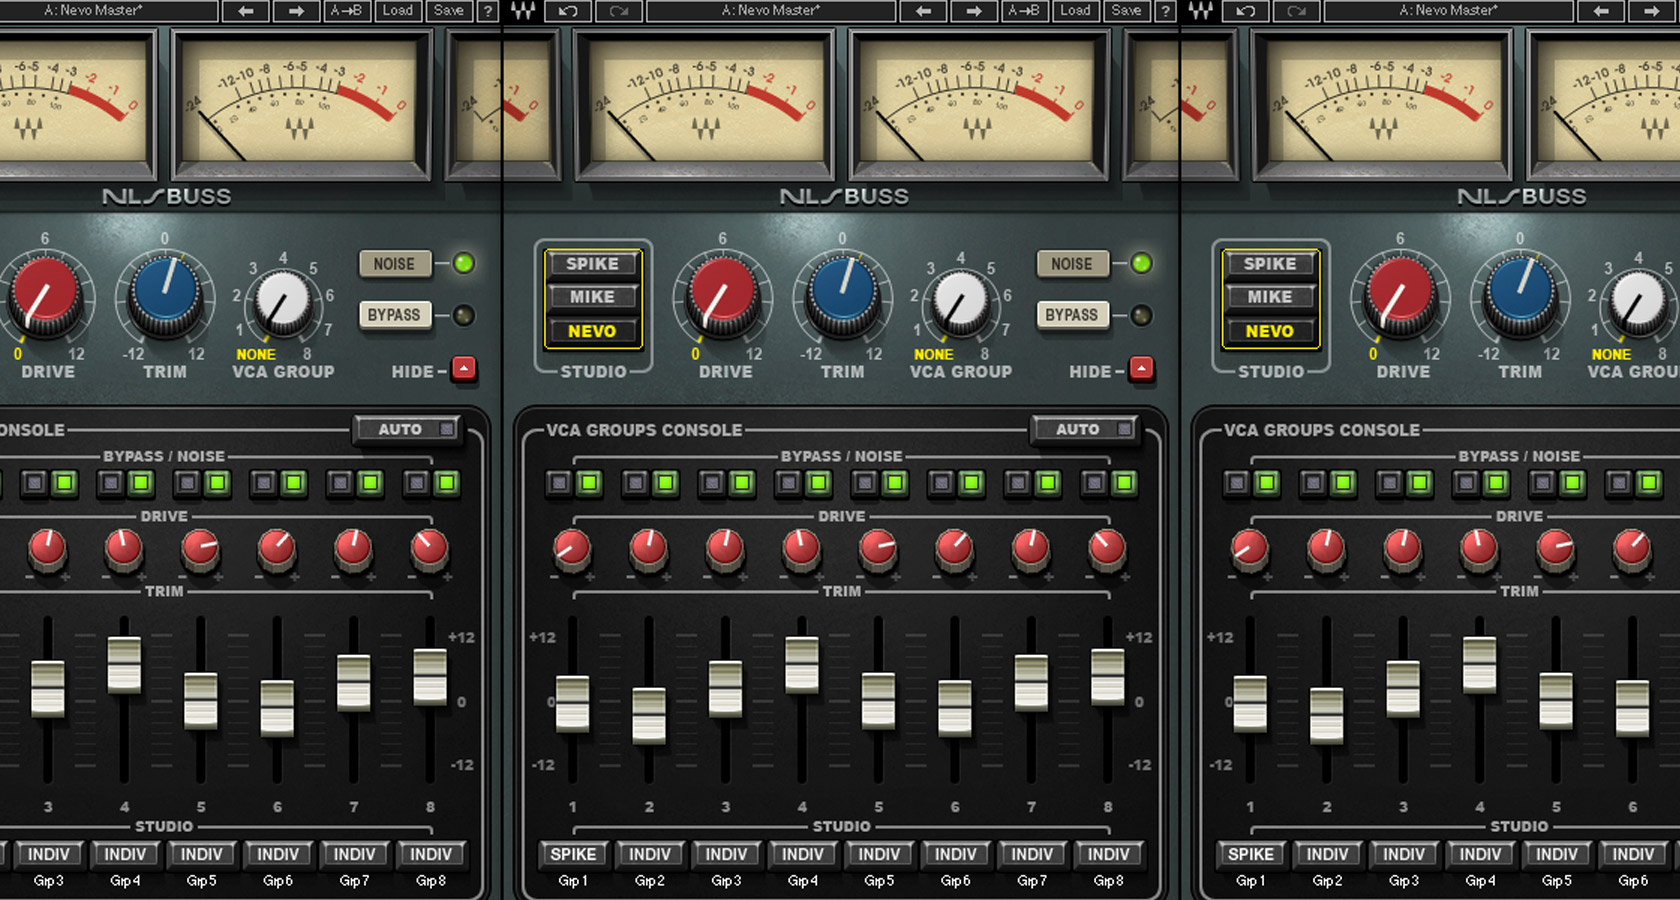Click INDIV button for Grp 5, middle console
The image size is (1680, 900).
tap(879, 854)
